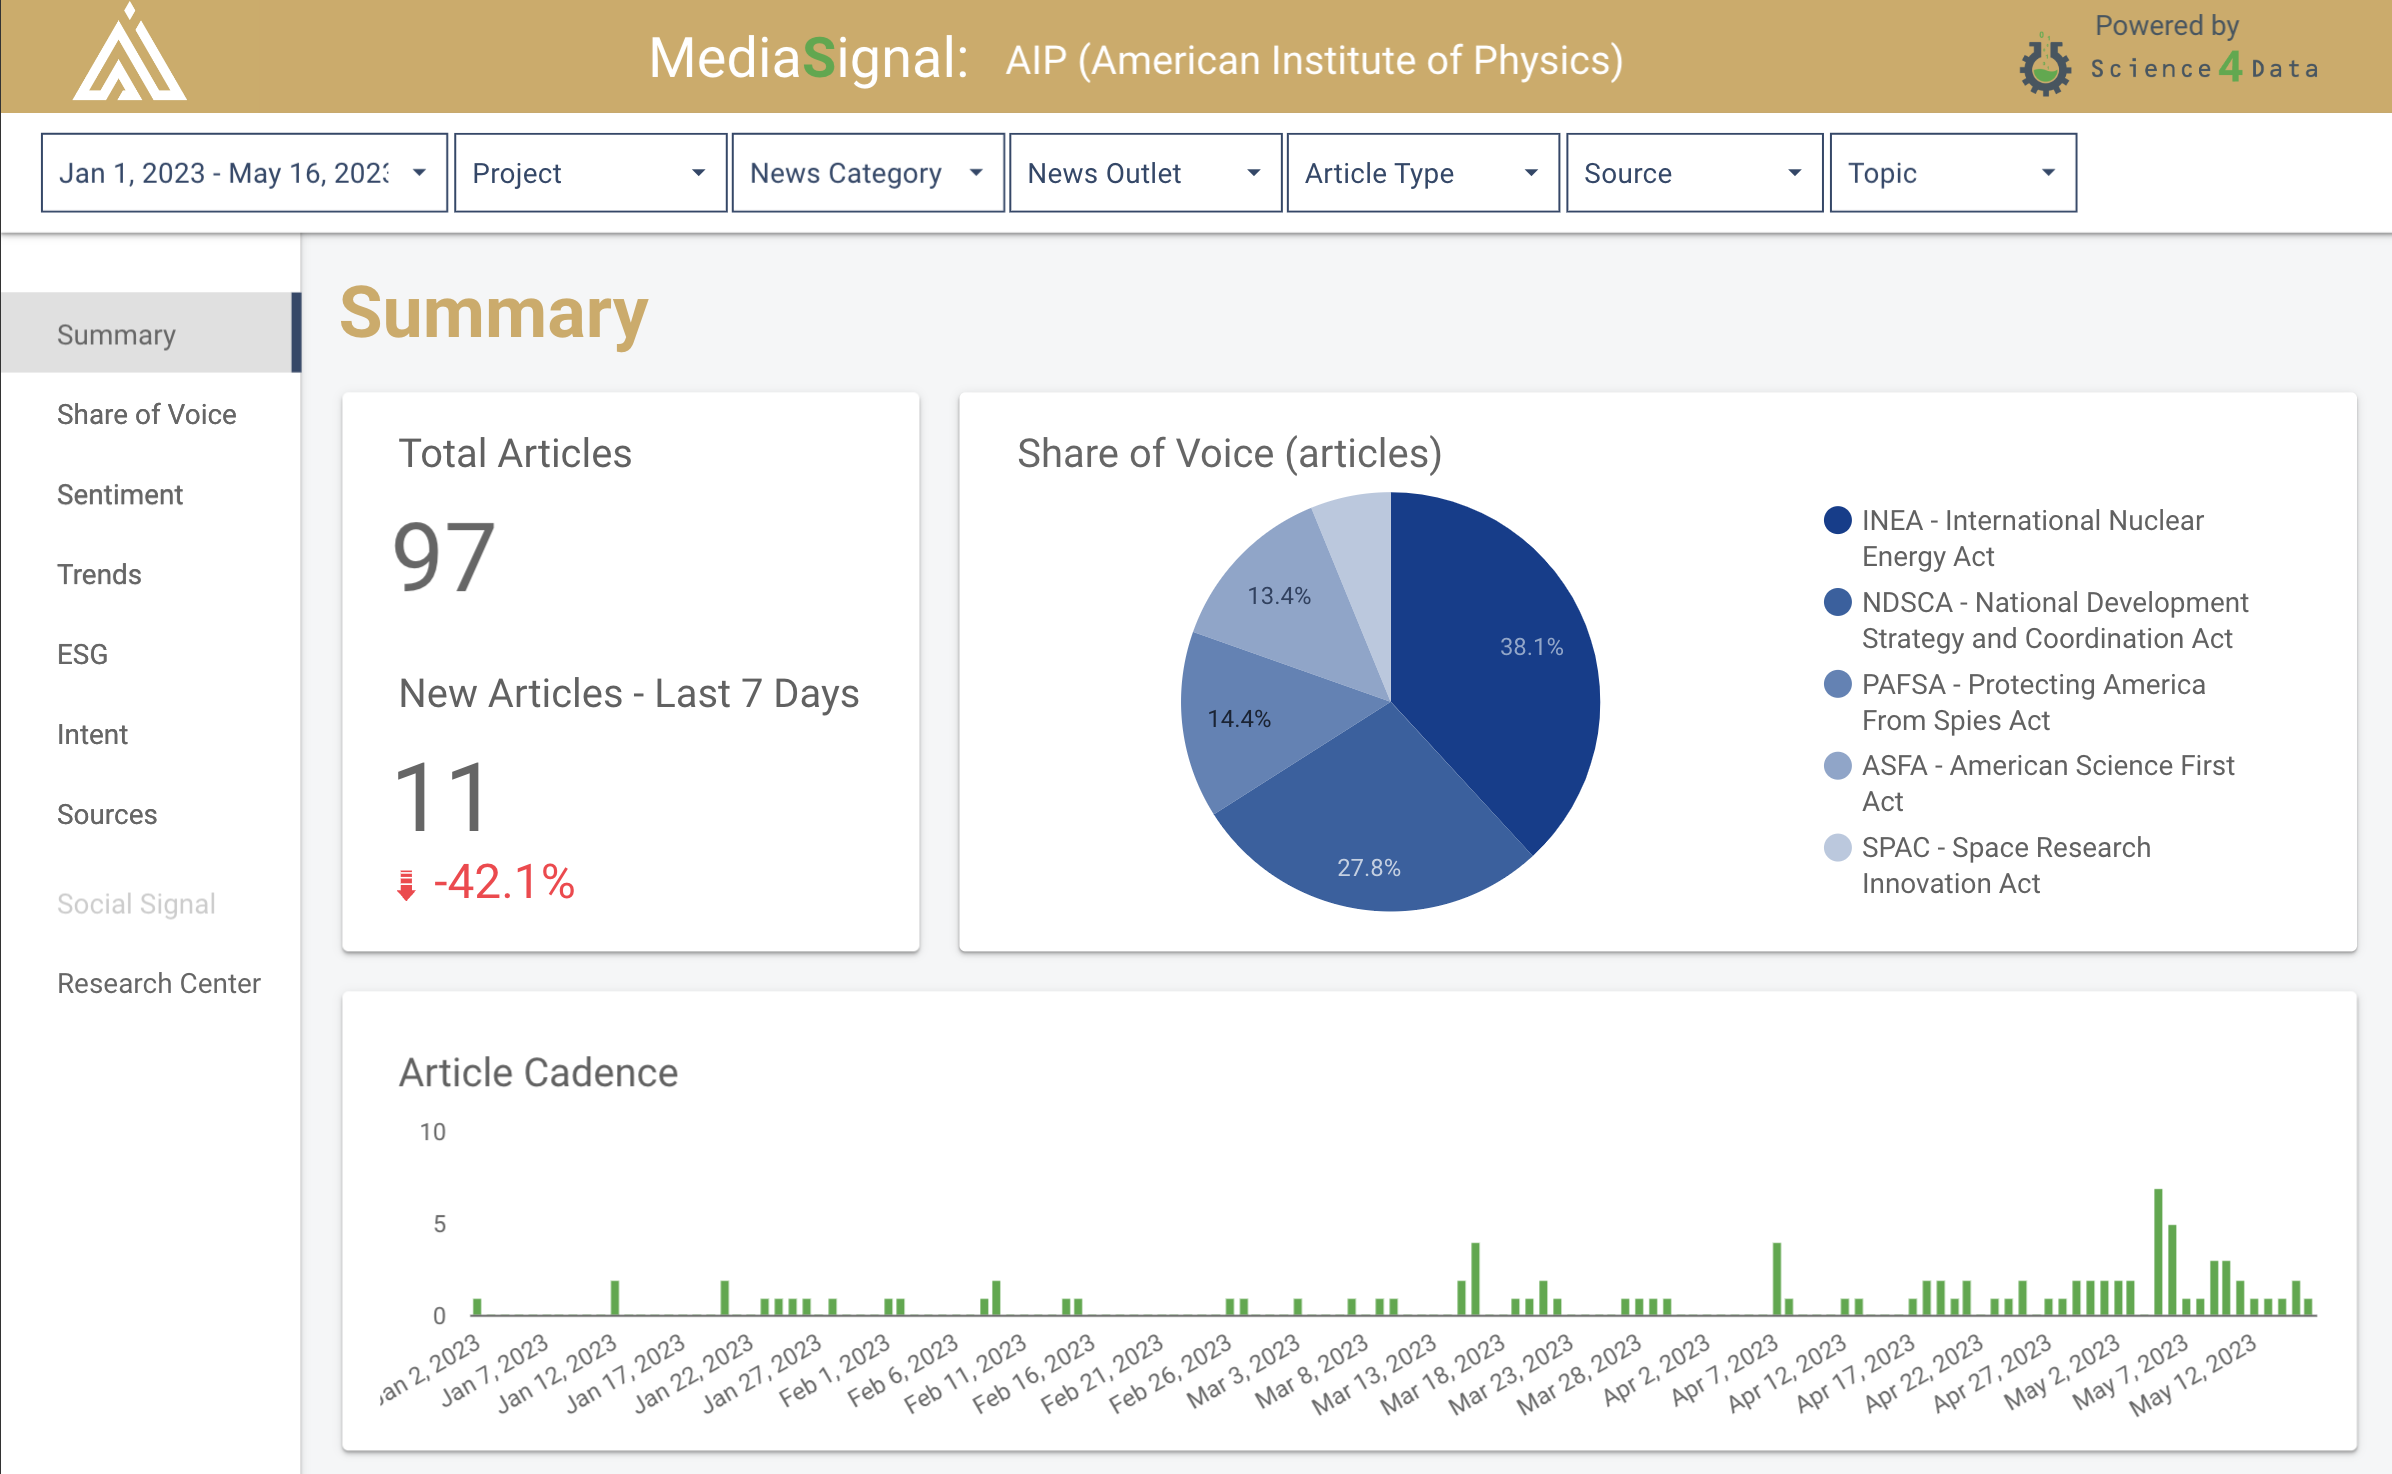
Task: Expand the News Outlet dropdown
Action: pos(1145,173)
